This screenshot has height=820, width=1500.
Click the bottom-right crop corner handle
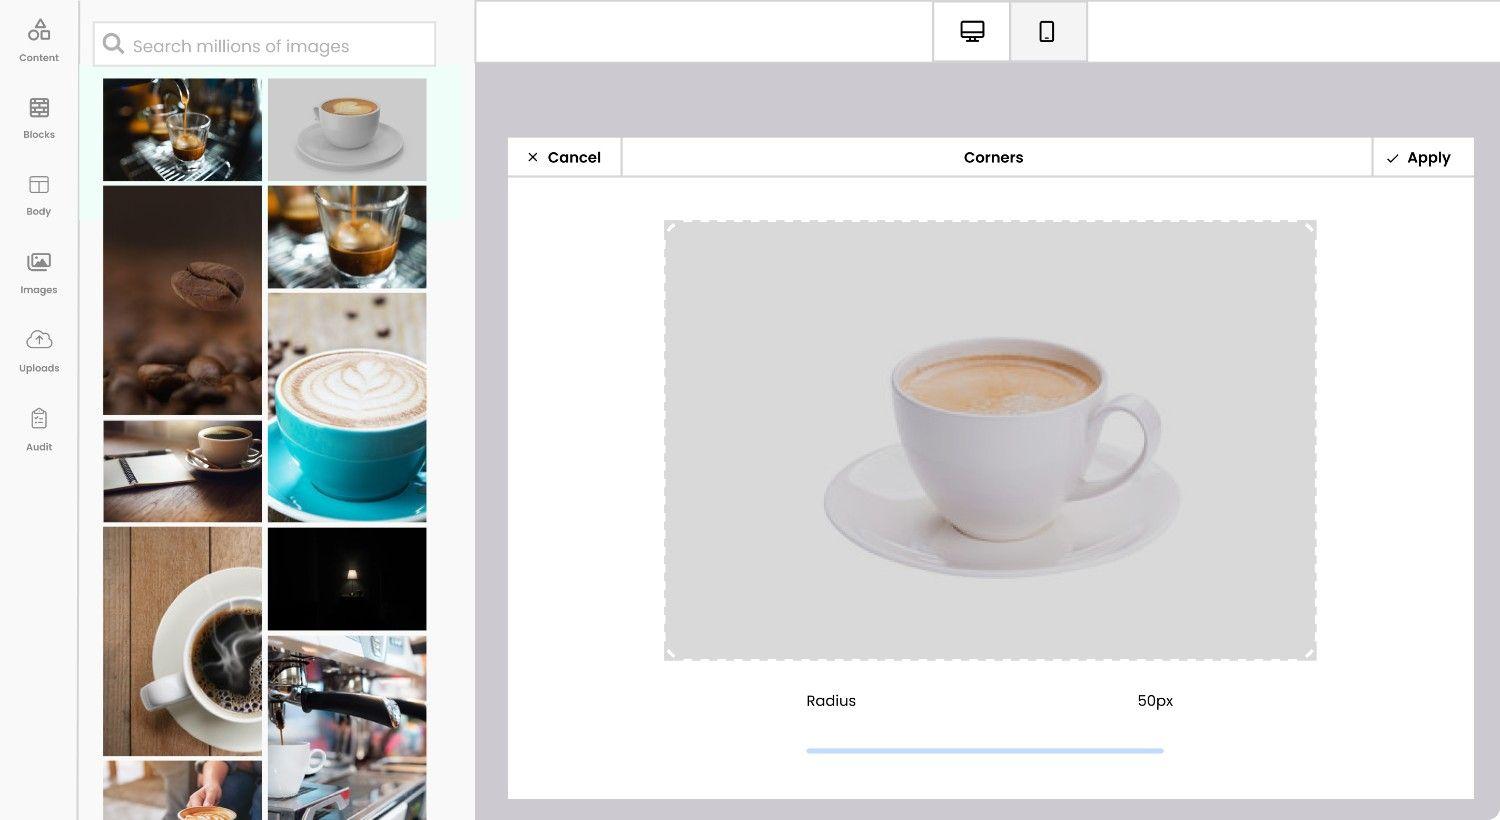point(1310,655)
